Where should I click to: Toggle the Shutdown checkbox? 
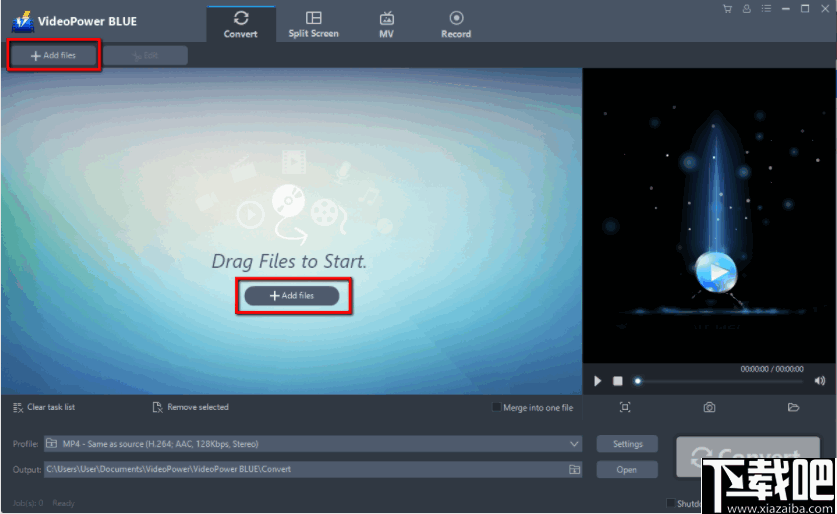[x=671, y=503]
